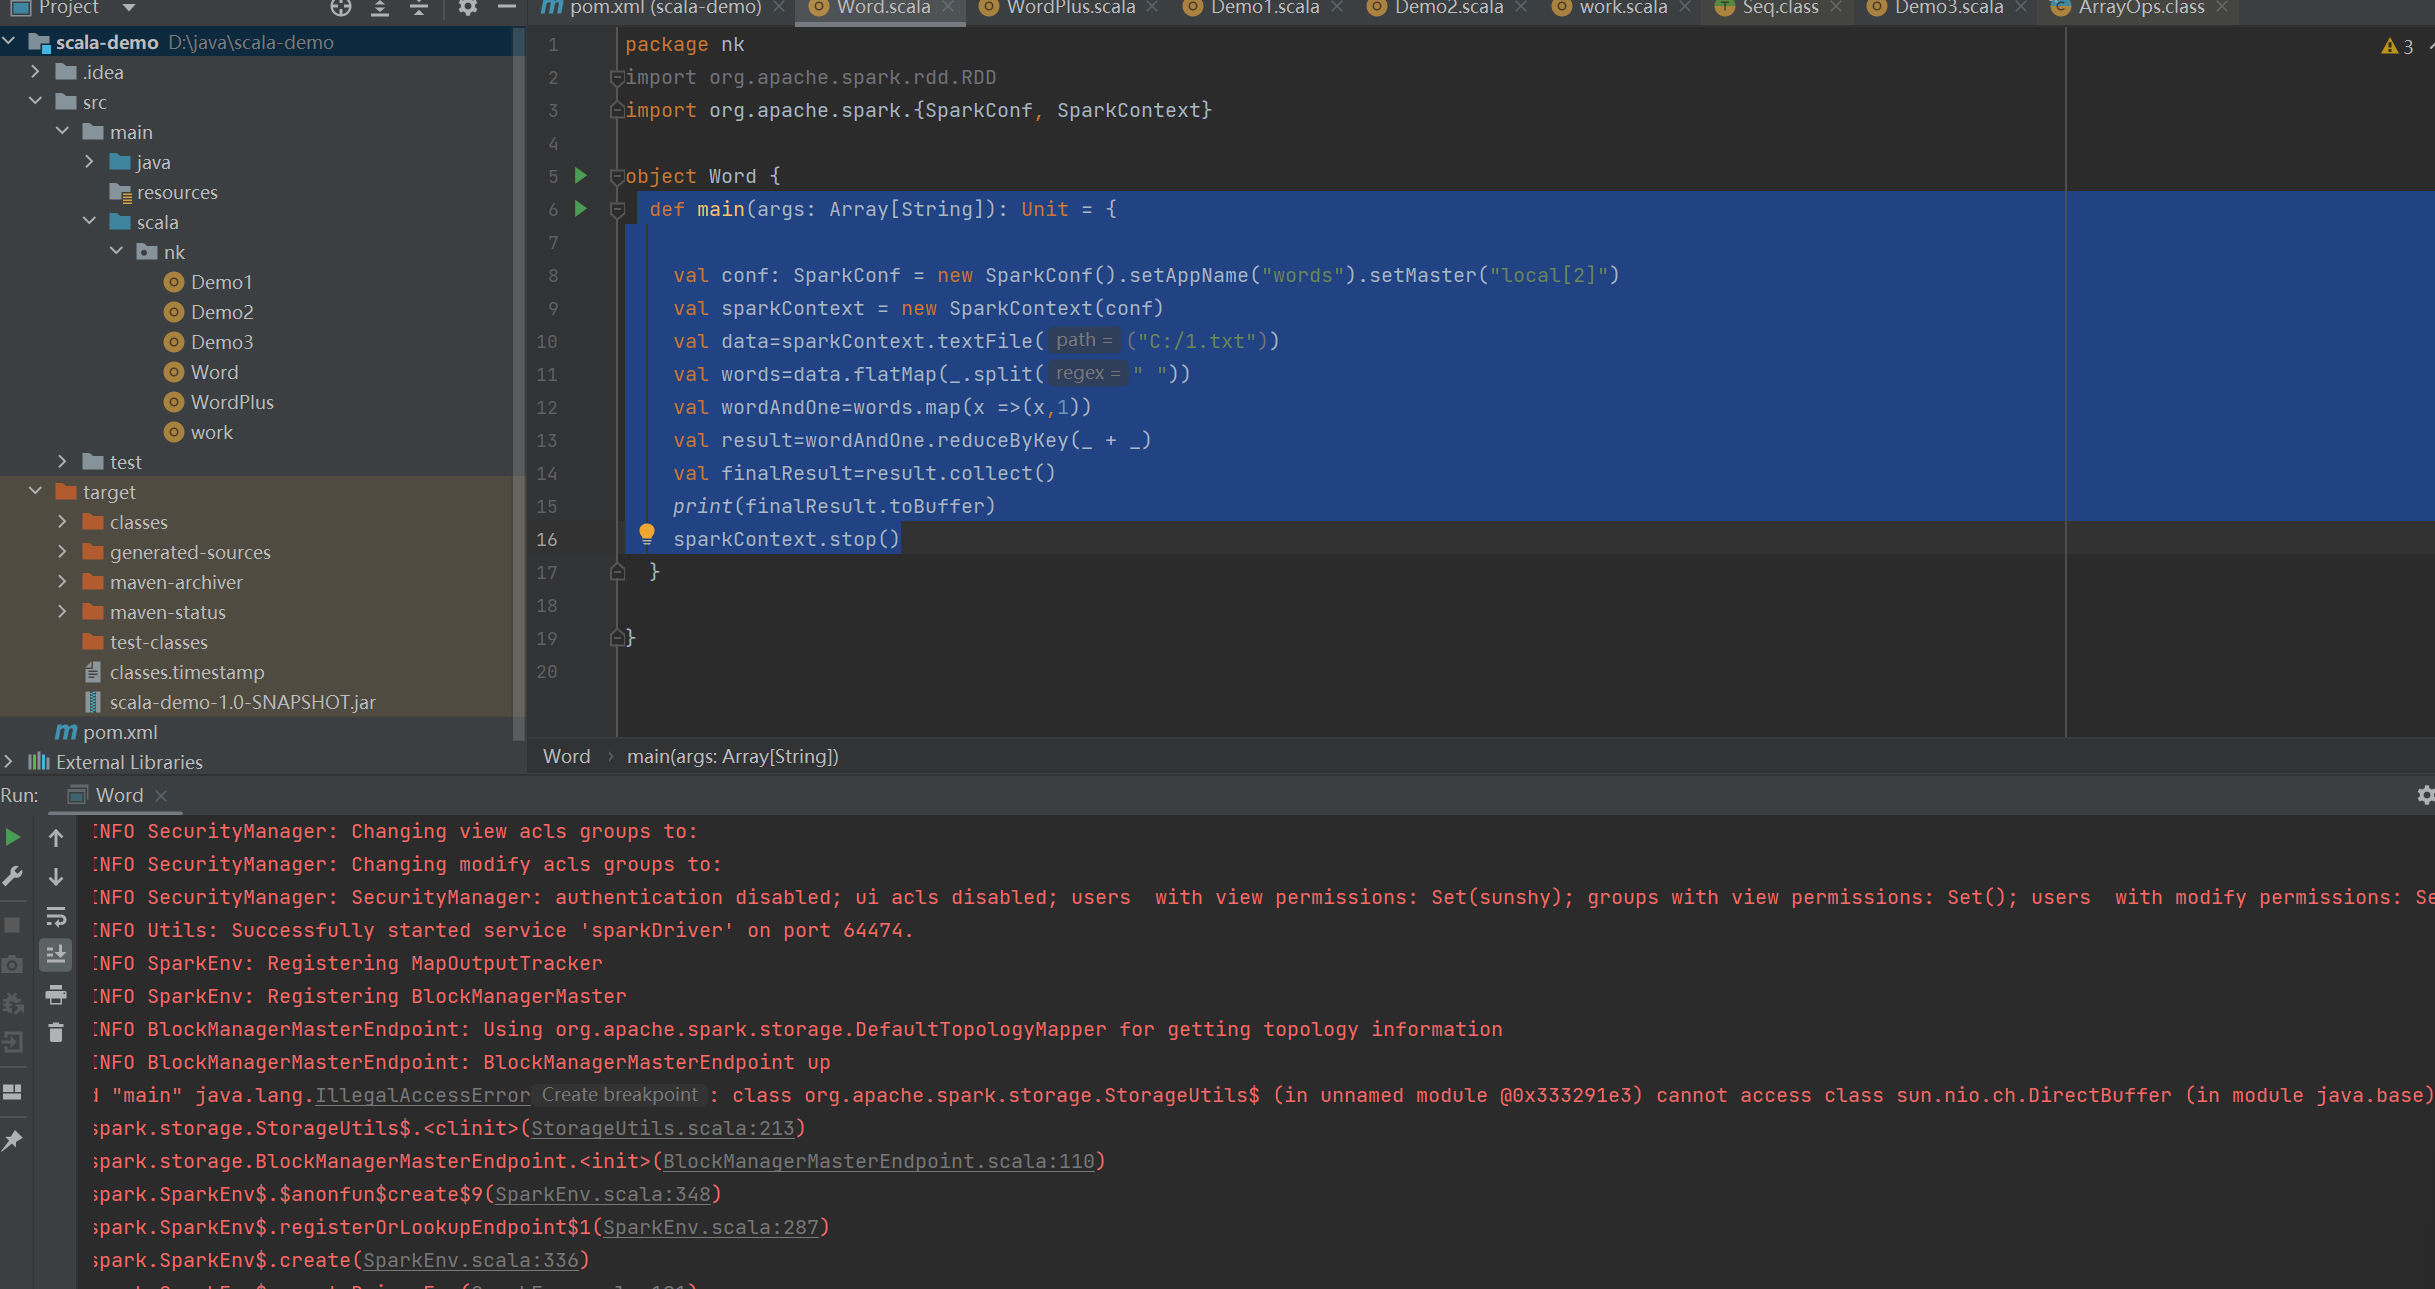
Task: Open the Project view dropdown
Action: coord(128,8)
